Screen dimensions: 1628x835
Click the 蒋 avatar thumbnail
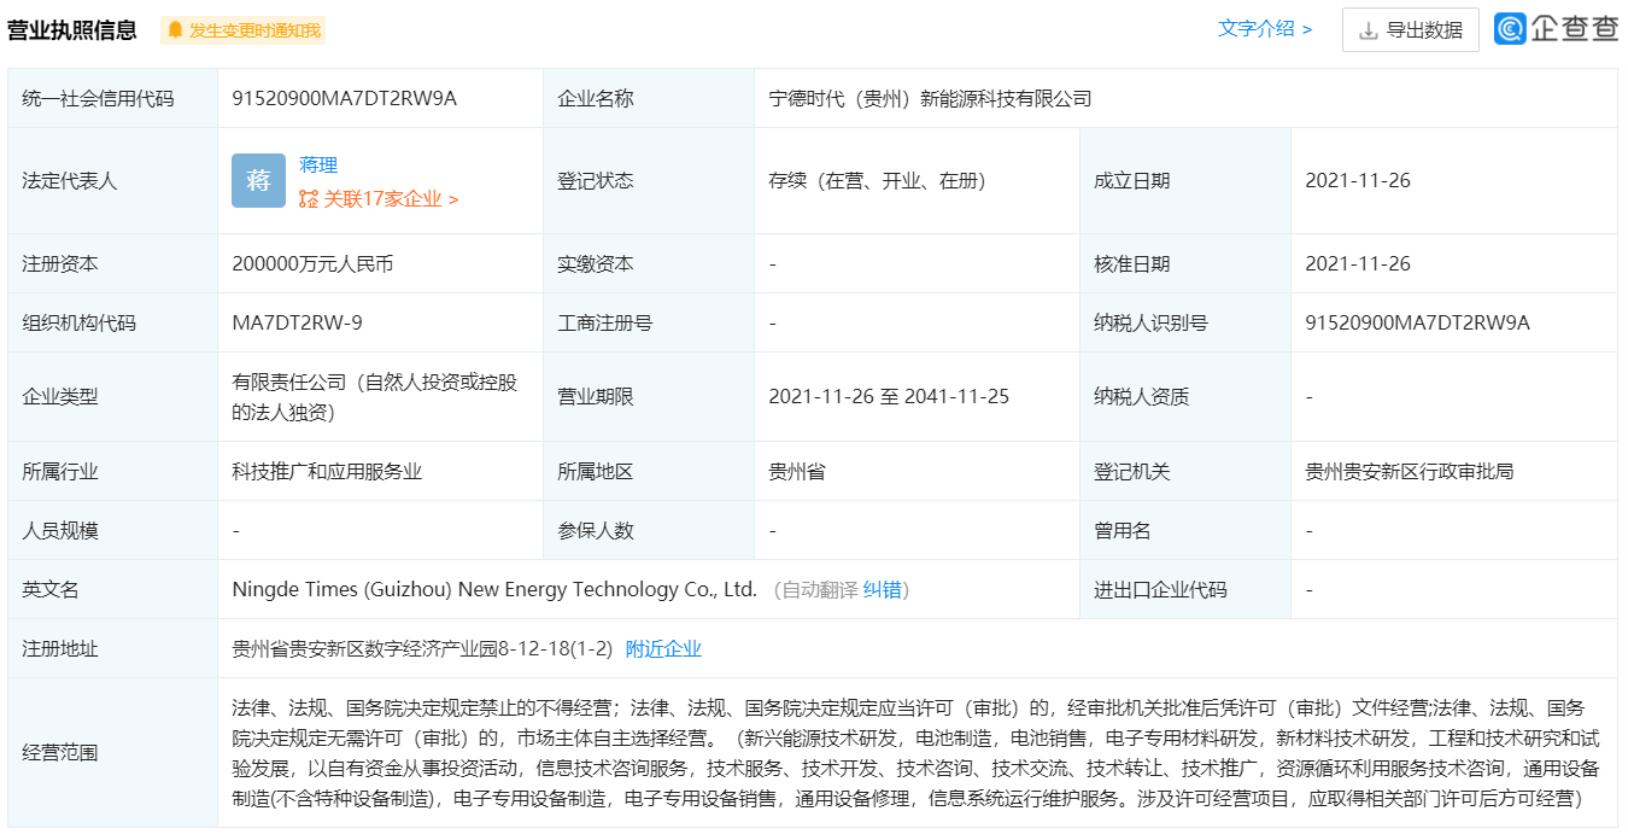coord(258,180)
